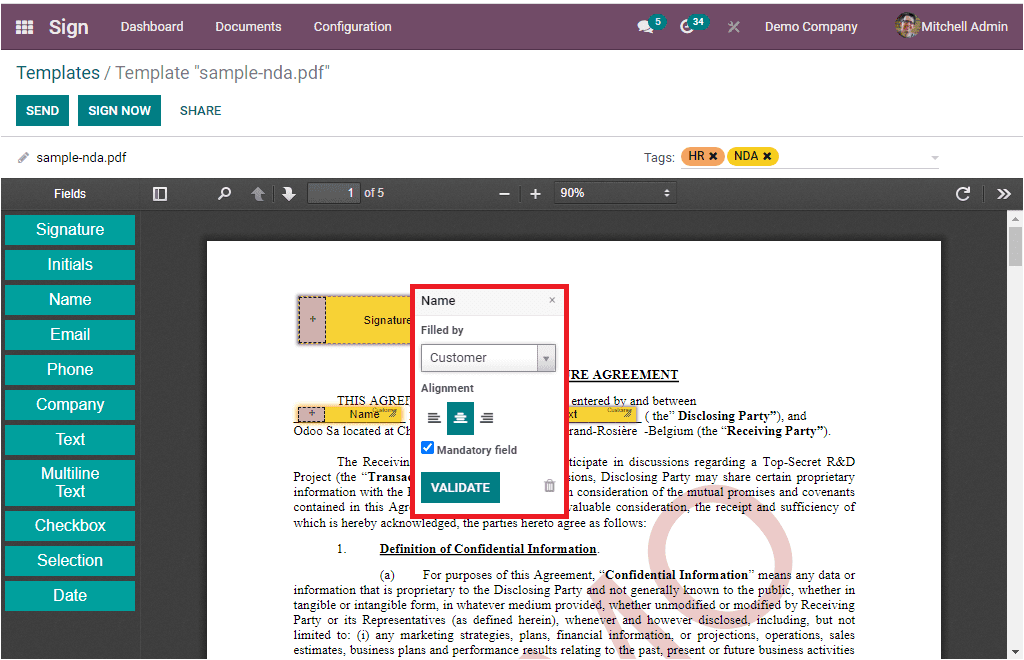This screenshot has width=1024, height=660.
Task: Click Mitchell Admin avatar
Action: point(907,26)
